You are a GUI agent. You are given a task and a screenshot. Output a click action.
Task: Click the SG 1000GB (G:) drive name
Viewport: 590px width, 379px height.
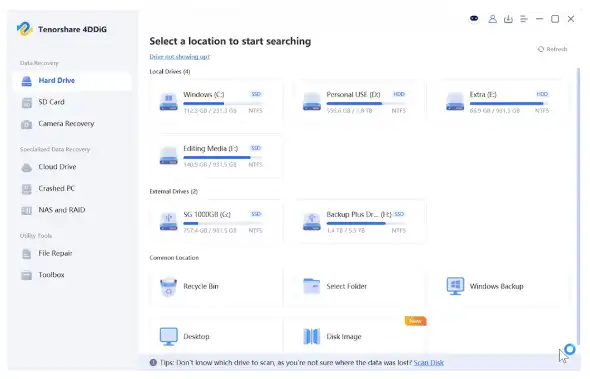pyautogui.click(x=207, y=215)
